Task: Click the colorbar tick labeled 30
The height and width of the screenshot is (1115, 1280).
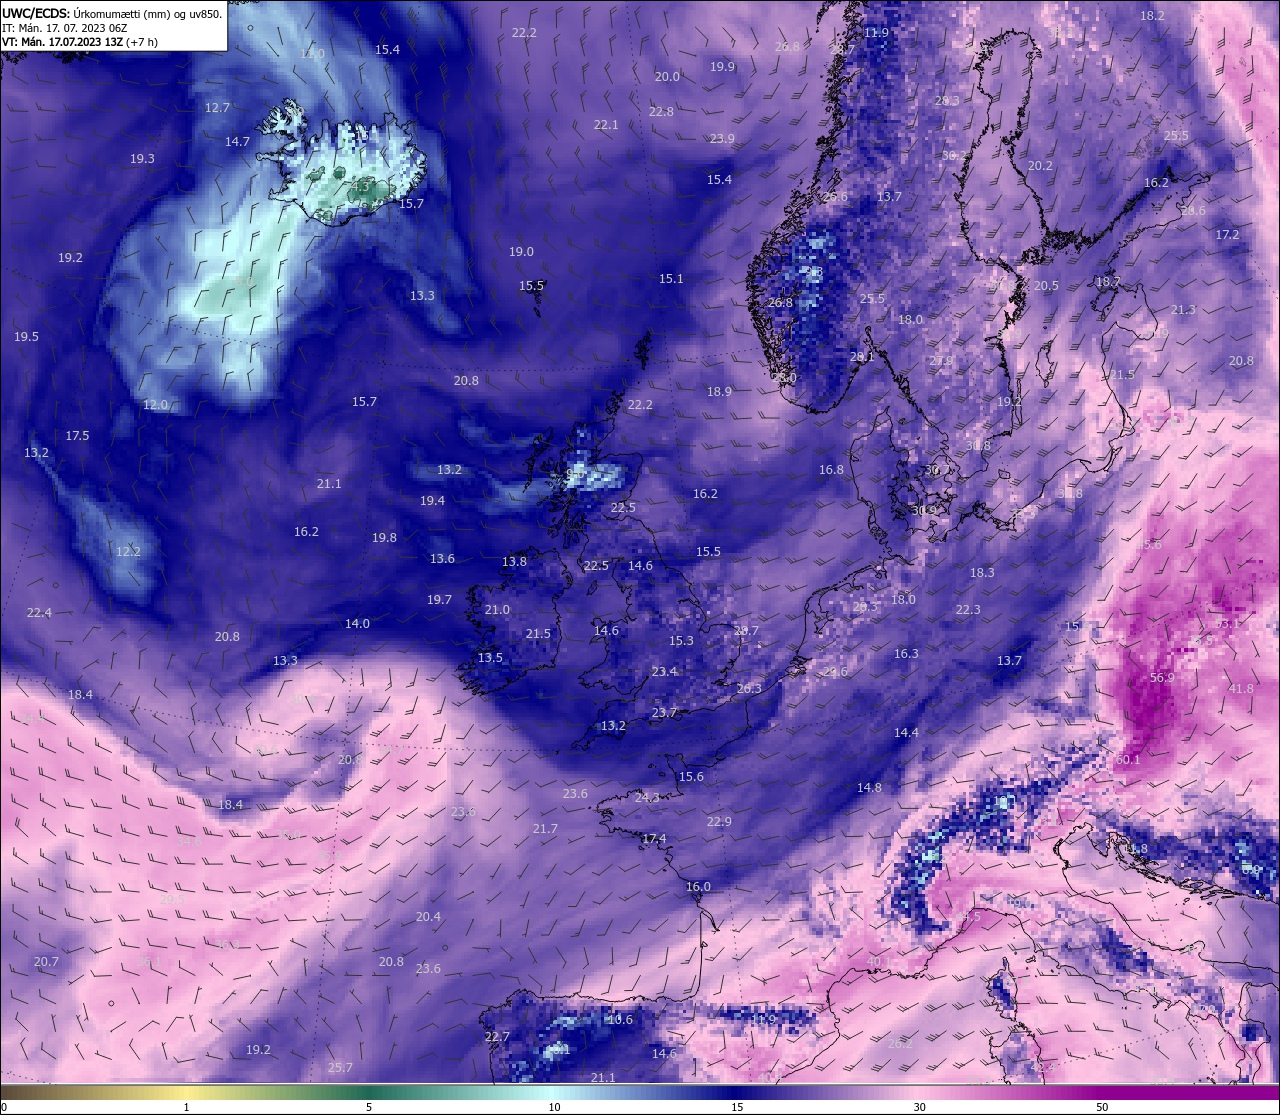Action: pos(919,1107)
